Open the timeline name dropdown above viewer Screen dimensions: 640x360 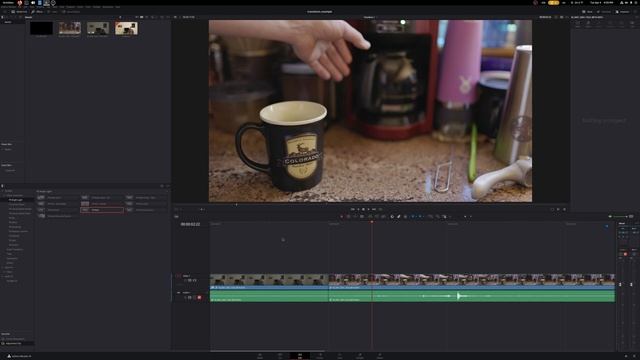370,17
